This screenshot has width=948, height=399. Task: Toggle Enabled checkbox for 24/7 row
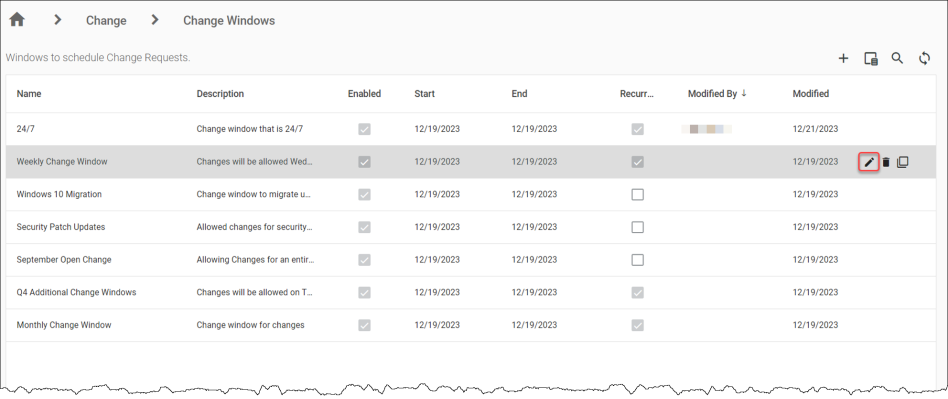click(x=364, y=129)
